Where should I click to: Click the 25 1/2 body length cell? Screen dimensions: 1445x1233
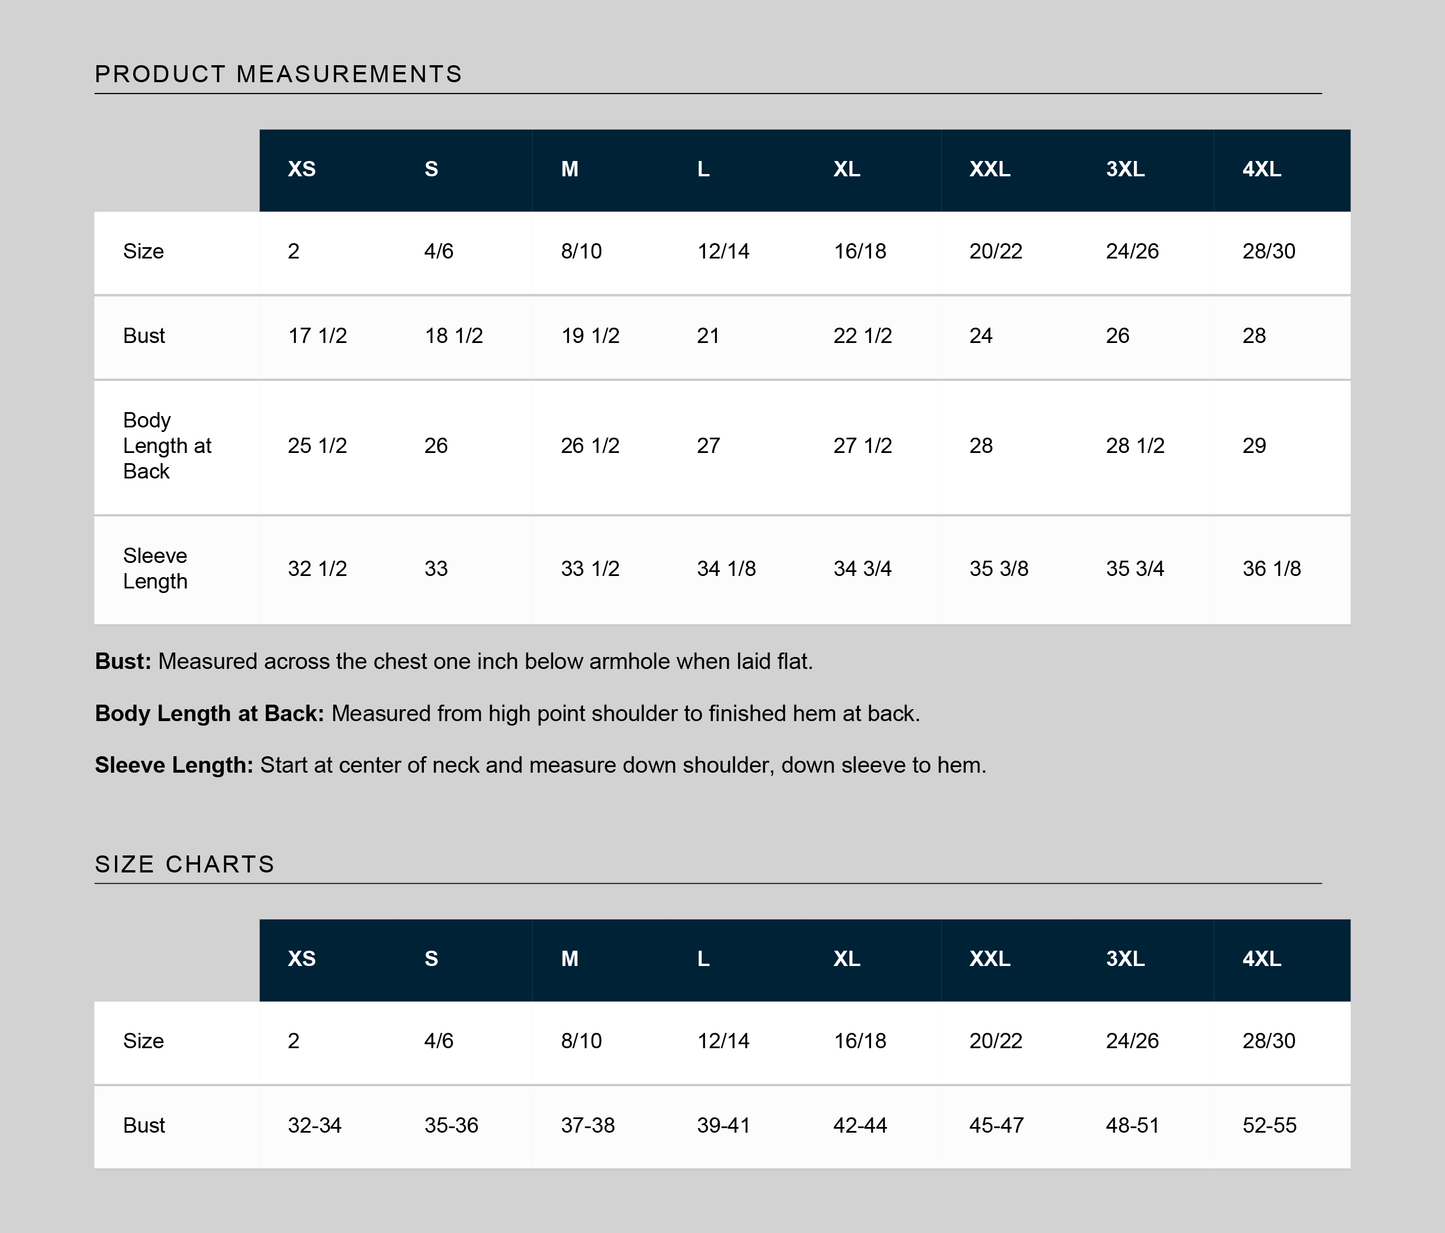tap(317, 446)
